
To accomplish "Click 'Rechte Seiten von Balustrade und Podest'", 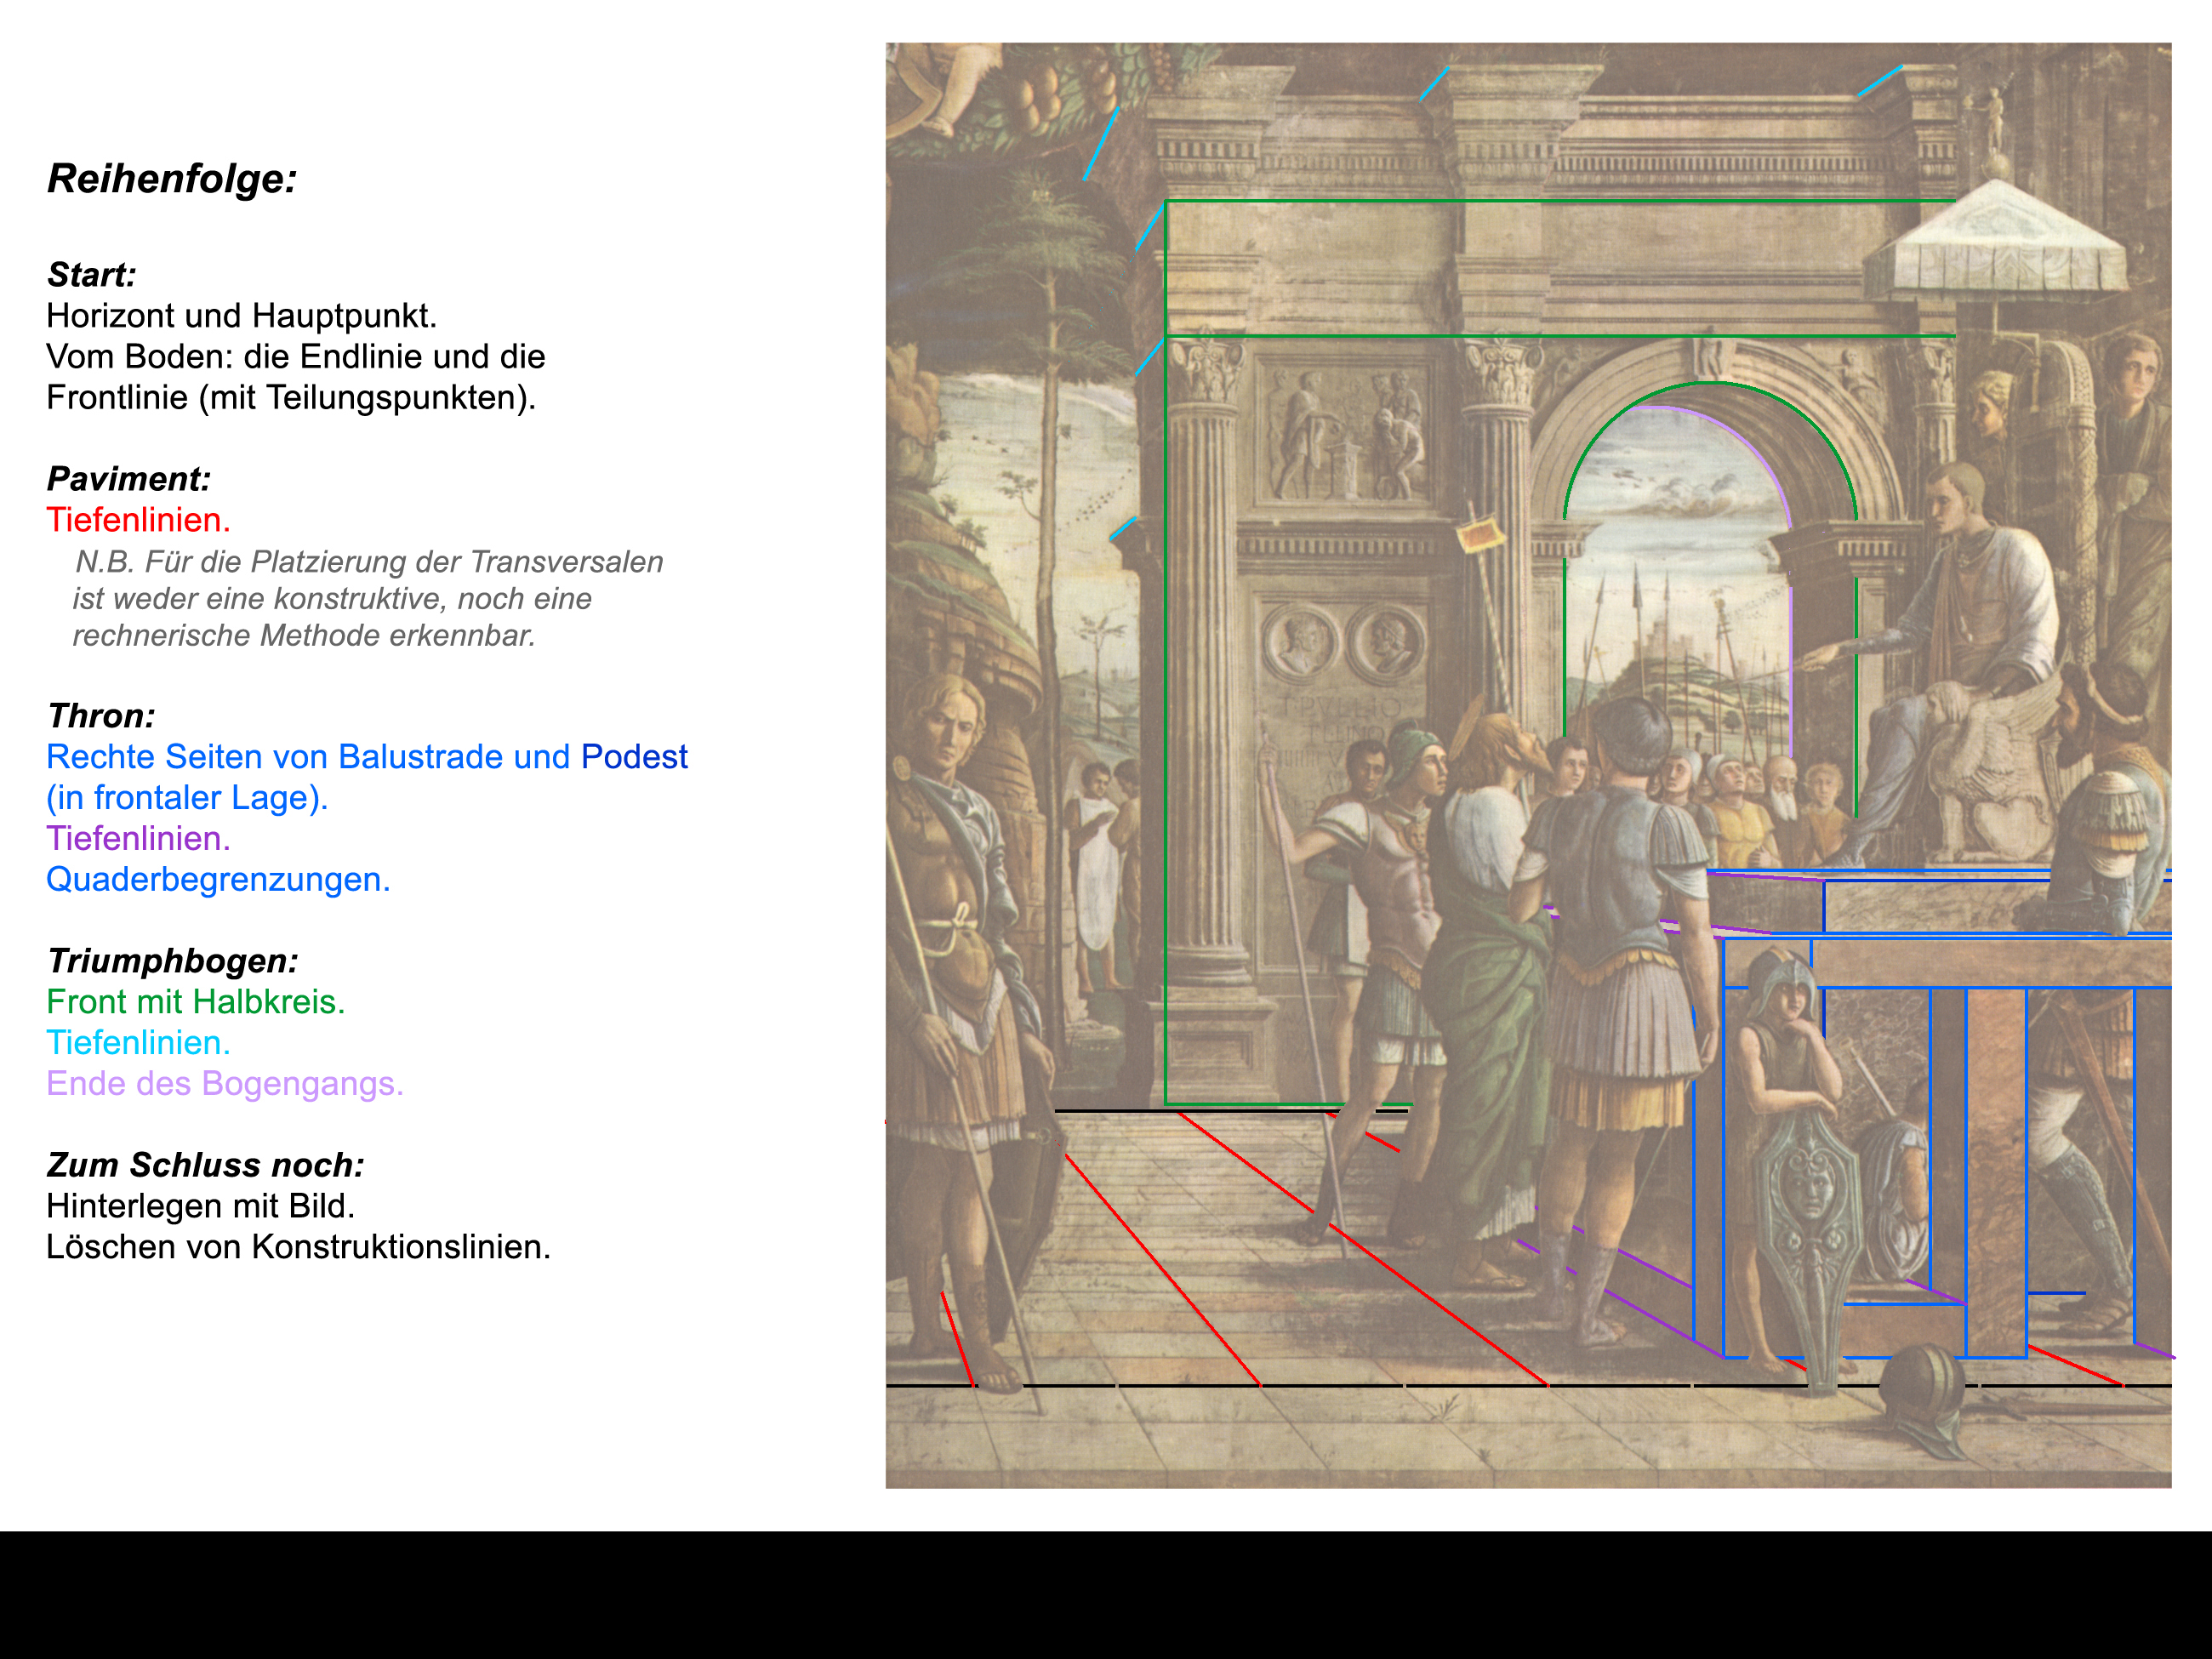I will click(366, 757).
